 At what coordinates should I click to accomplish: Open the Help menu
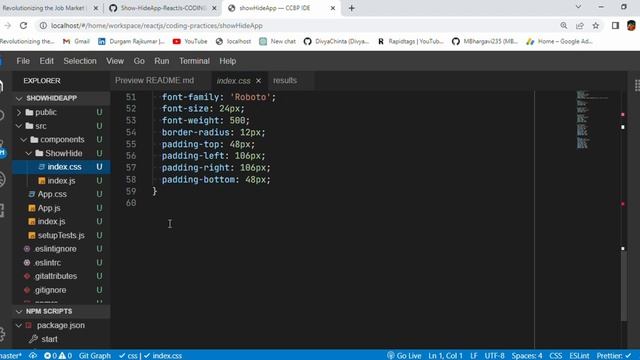tap(227, 61)
